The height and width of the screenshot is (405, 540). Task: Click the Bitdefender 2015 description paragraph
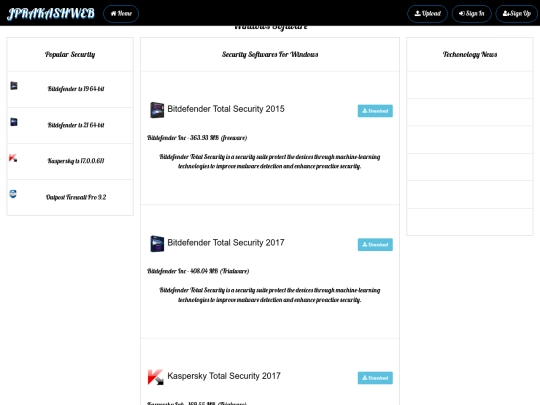pos(270,162)
